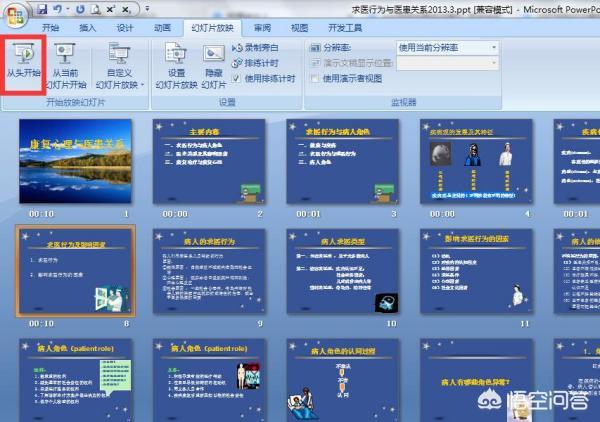Open the Customize Quick Access Toolbar dropdown
Screen dimensions: 600x422
coord(147,9)
